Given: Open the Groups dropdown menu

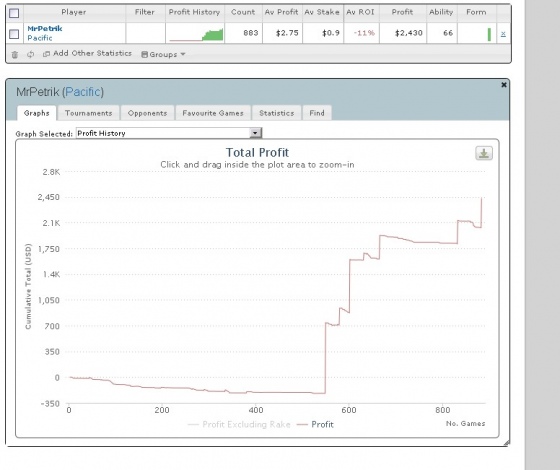Looking at the screenshot, I should click(164, 54).
